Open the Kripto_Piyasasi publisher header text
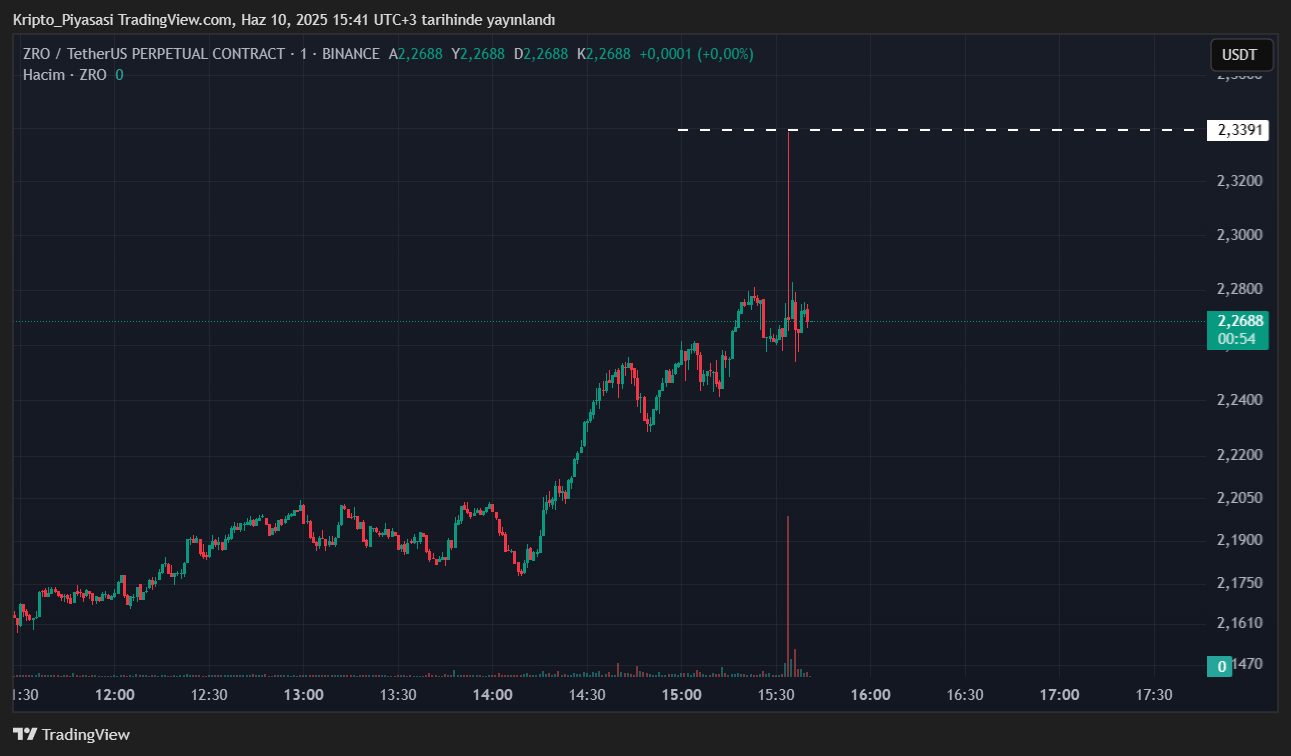Viewport: 1291px width, 756px height. click(283, 20)
